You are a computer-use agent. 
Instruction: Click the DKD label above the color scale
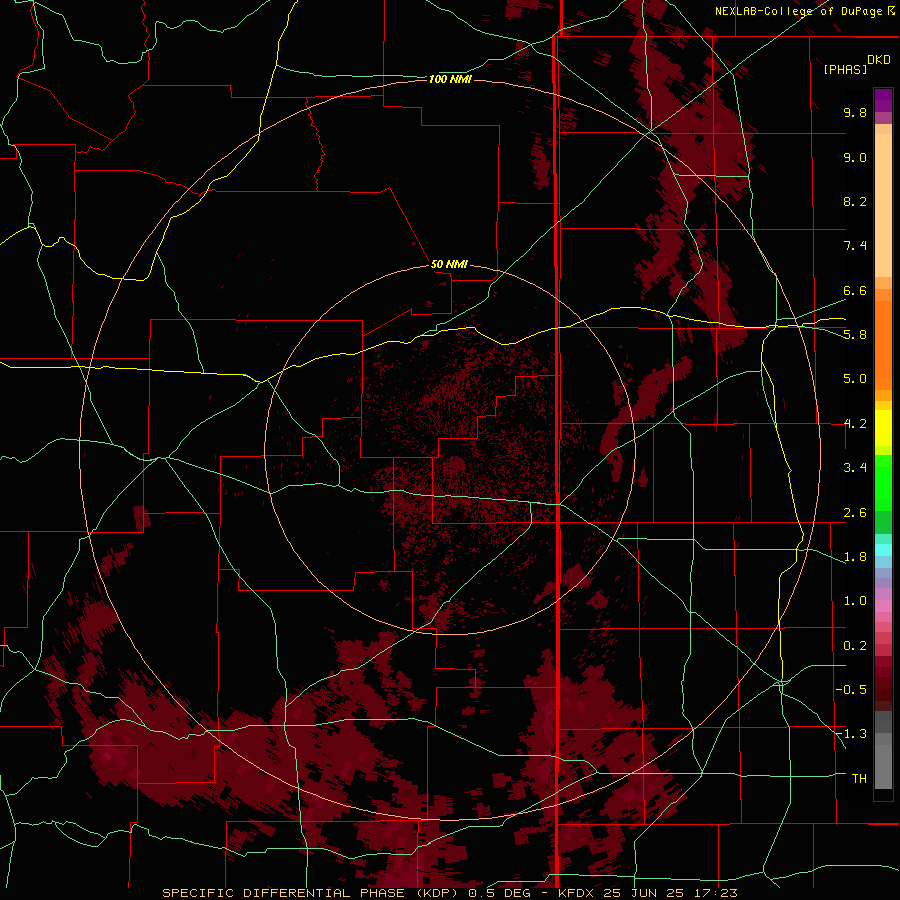[878, 59]
